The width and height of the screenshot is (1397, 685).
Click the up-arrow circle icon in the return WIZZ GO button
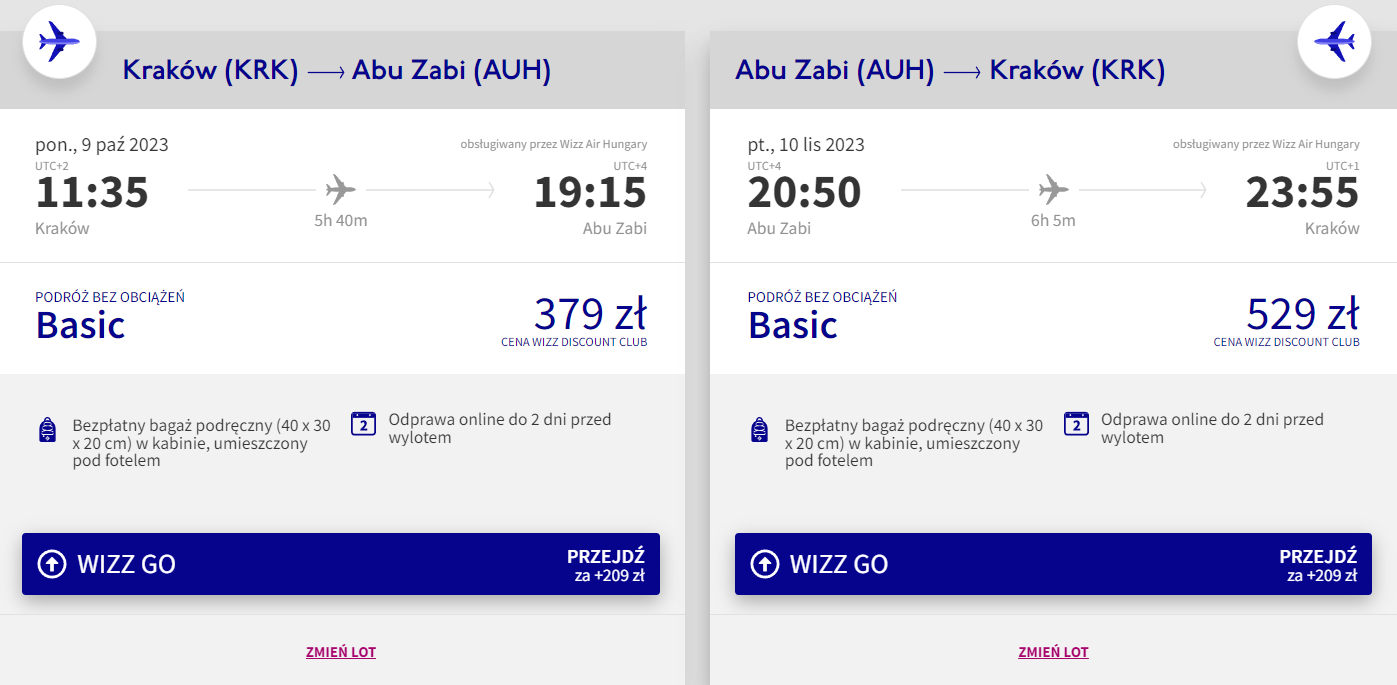[764, 564]
